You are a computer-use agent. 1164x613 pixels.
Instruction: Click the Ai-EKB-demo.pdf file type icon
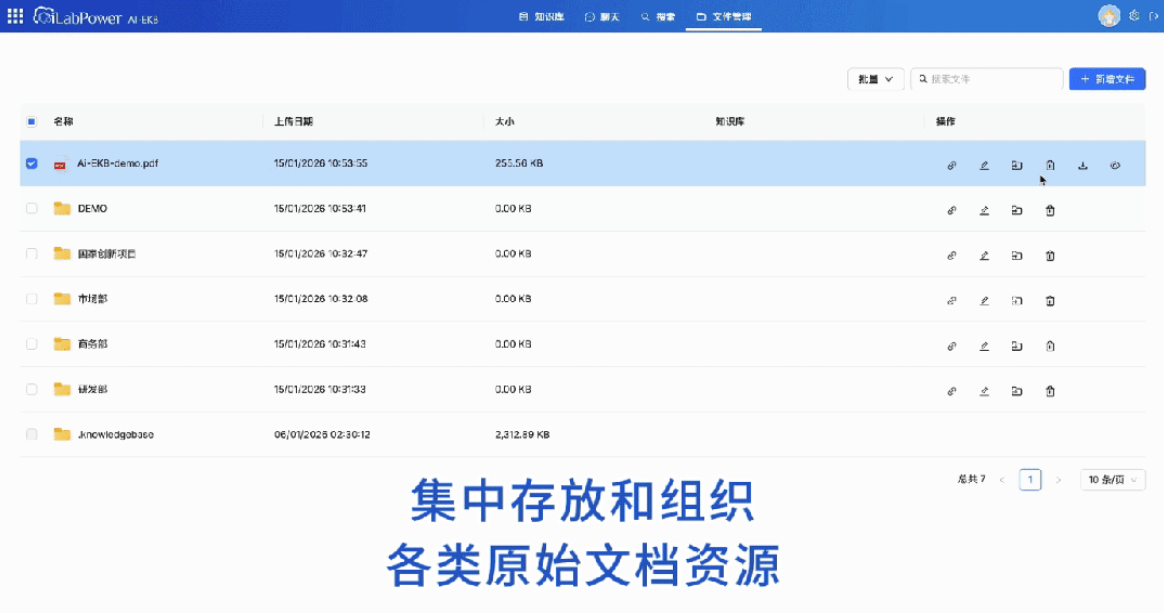59,164
